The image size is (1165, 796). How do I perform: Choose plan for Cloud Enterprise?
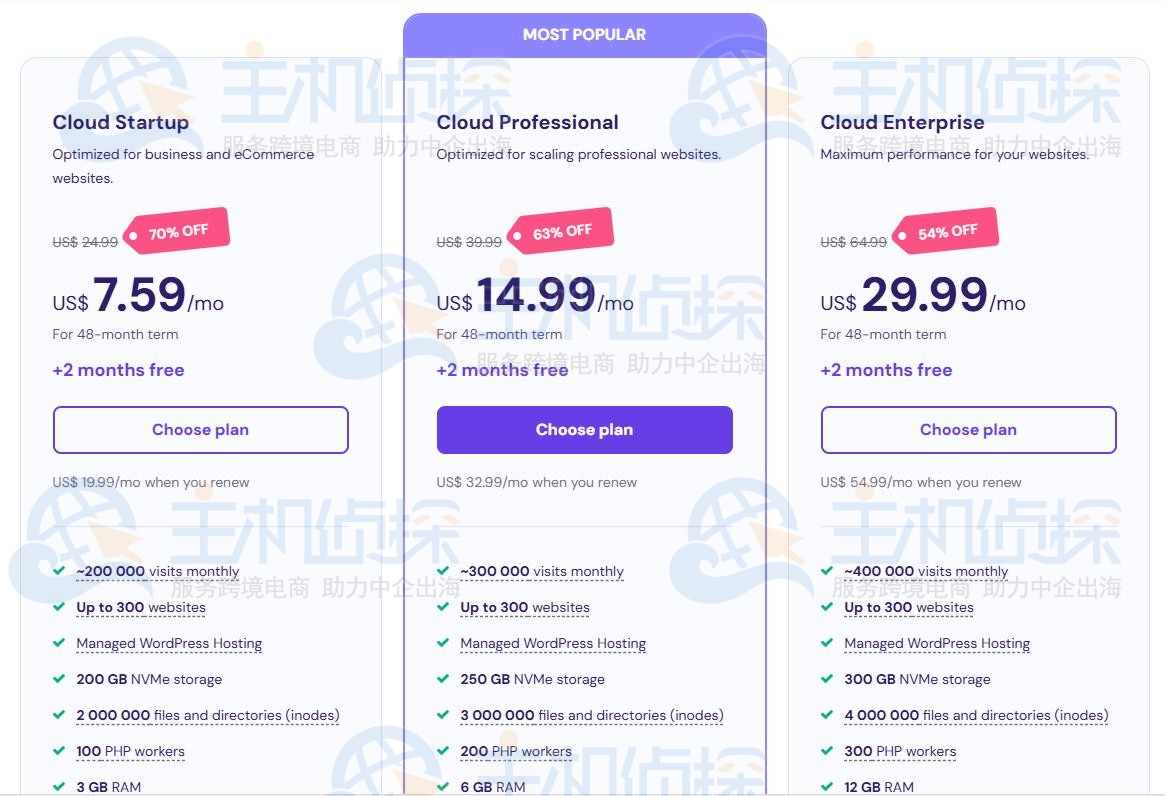click(x=968, y=429)
